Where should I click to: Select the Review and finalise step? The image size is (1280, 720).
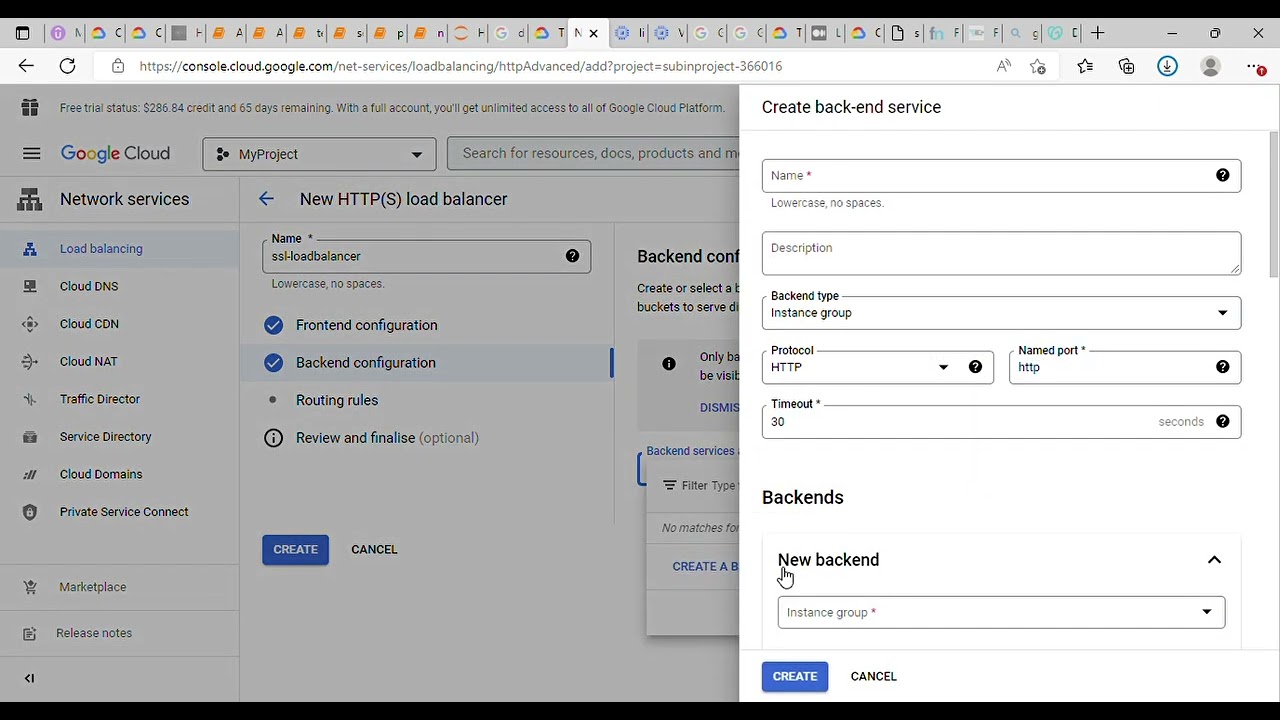coord(387,438)
